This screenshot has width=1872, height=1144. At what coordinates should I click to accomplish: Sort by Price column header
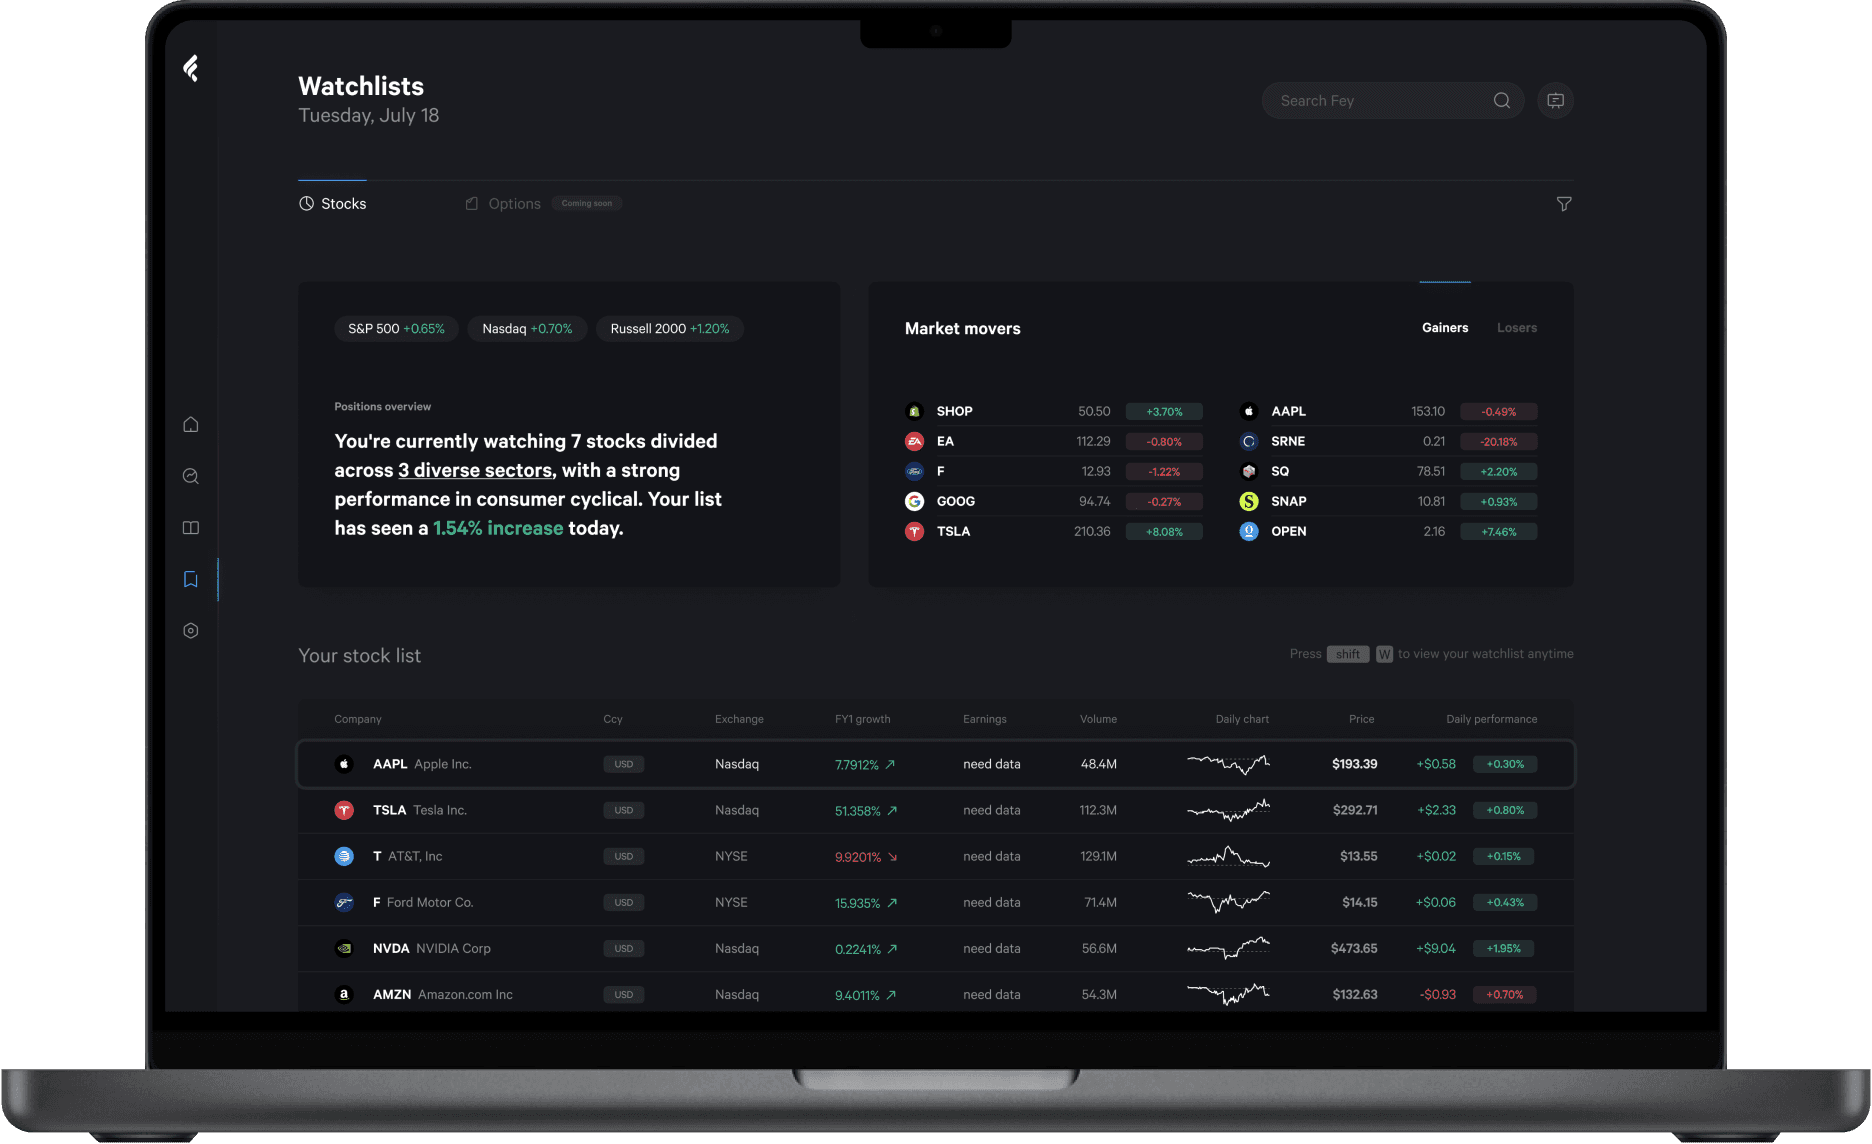(1361, 719)
